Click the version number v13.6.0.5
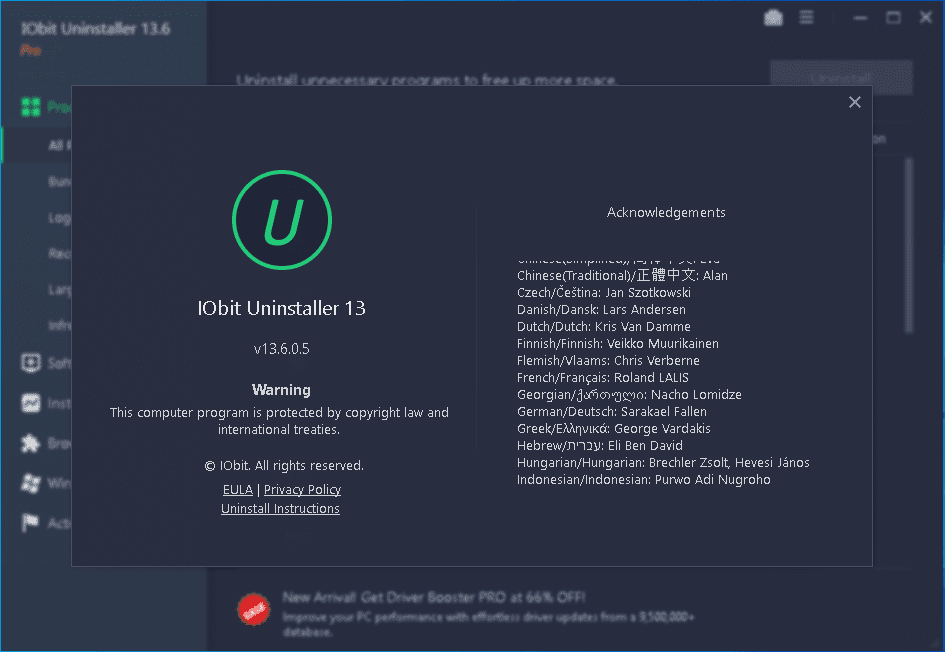Viewport: 945px width, 652px height. pos(281,349)
